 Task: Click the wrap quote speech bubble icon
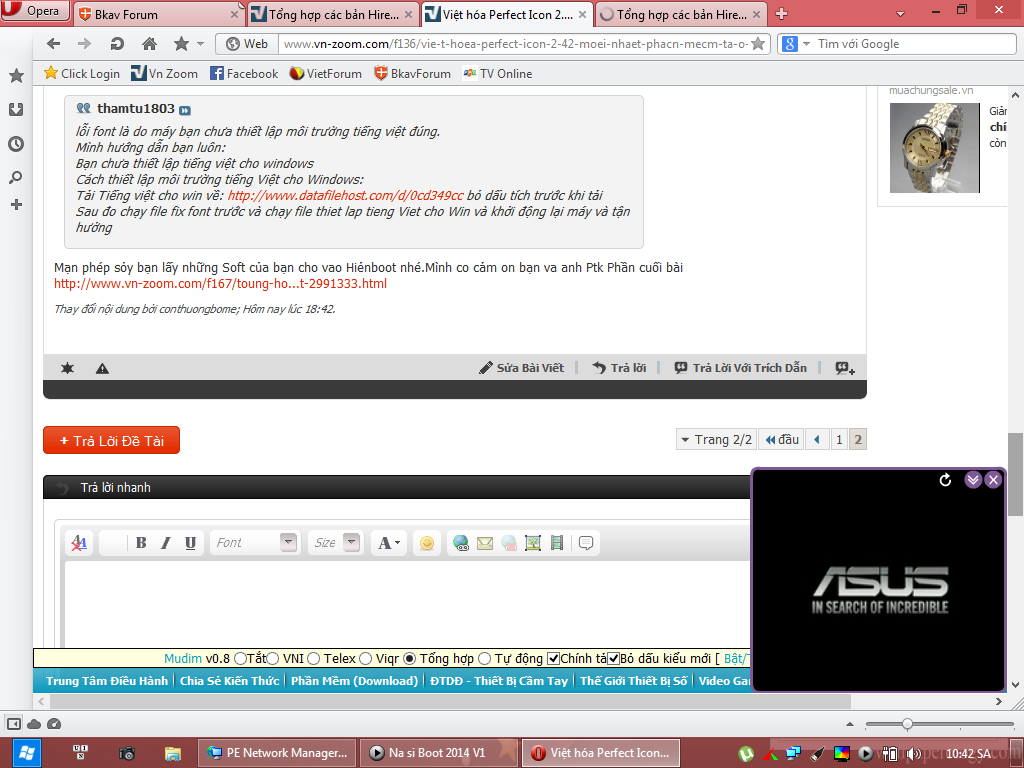[586, 543]
